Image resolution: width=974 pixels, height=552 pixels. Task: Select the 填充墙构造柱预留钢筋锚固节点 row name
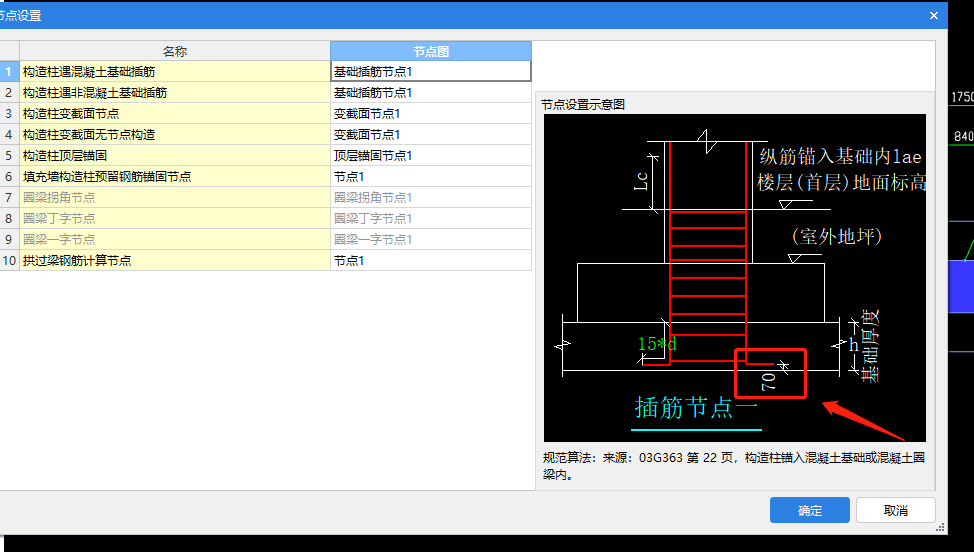coord(175,176)
